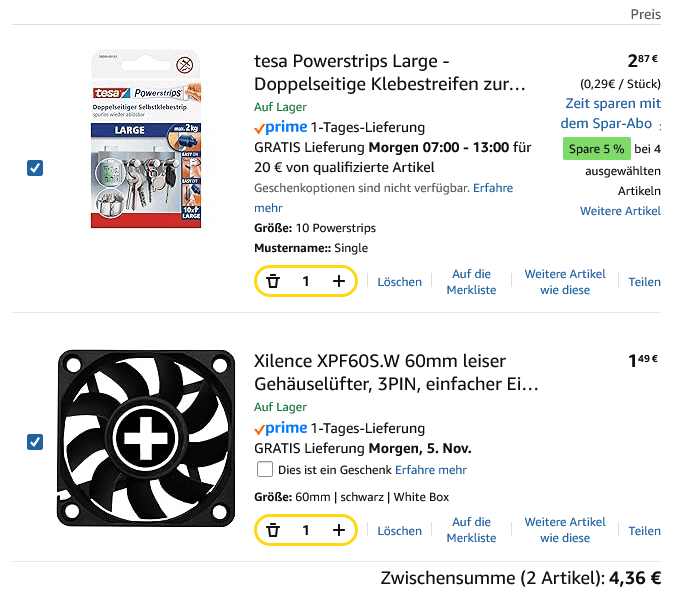This screenshot has height=595, width=674.
Task: Move tesa Powerstrips to Merkliste
Action: tap(471, 281)
